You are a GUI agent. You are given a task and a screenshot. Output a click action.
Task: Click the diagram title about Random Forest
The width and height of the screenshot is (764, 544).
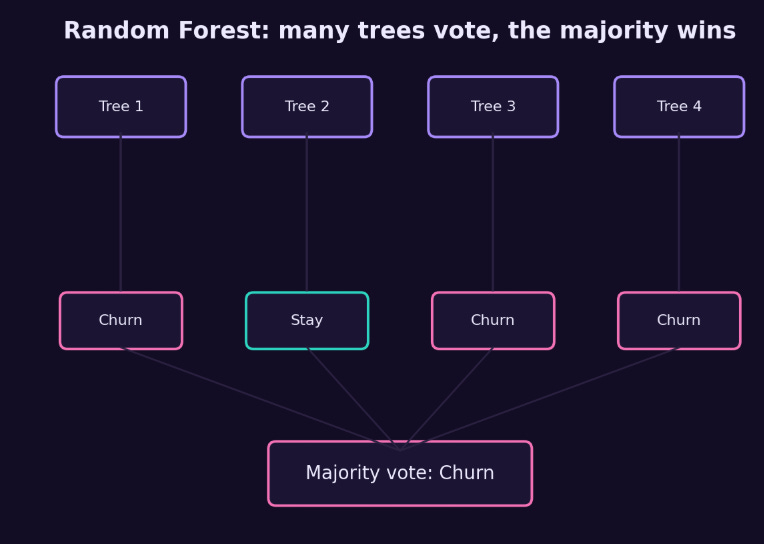click(400, 31)
